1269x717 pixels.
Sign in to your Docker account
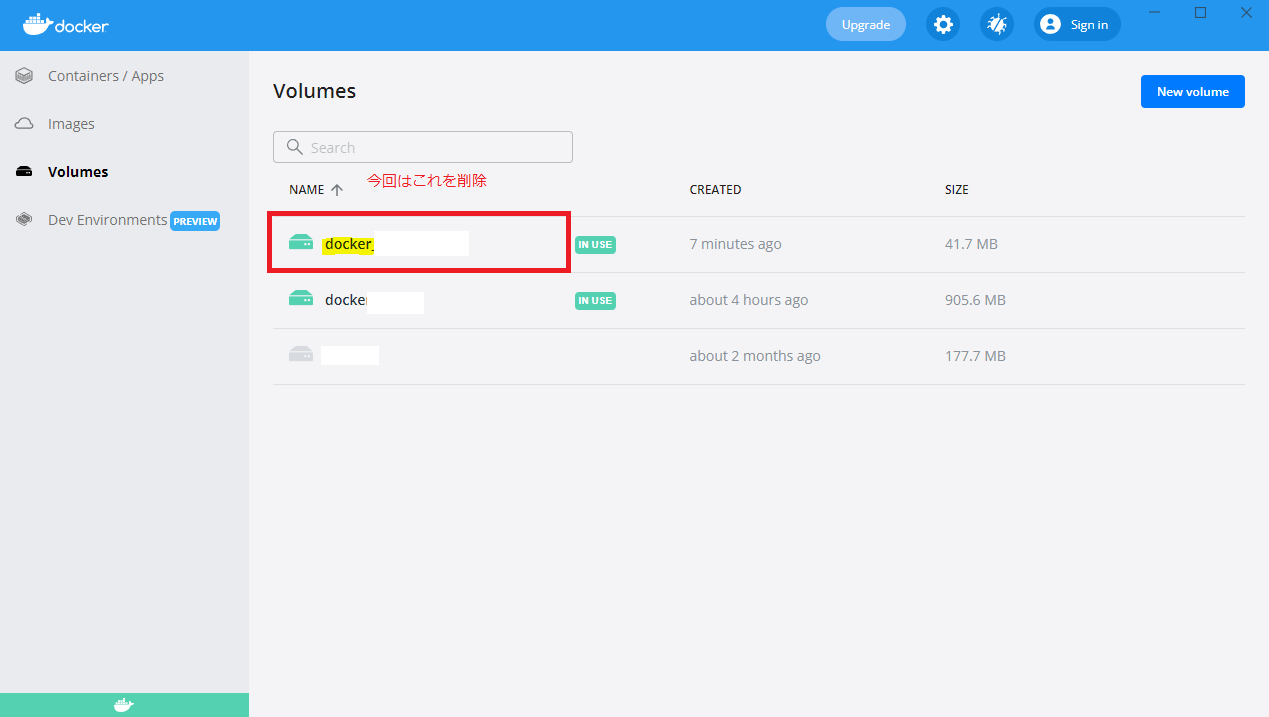tap(1076, 24)
